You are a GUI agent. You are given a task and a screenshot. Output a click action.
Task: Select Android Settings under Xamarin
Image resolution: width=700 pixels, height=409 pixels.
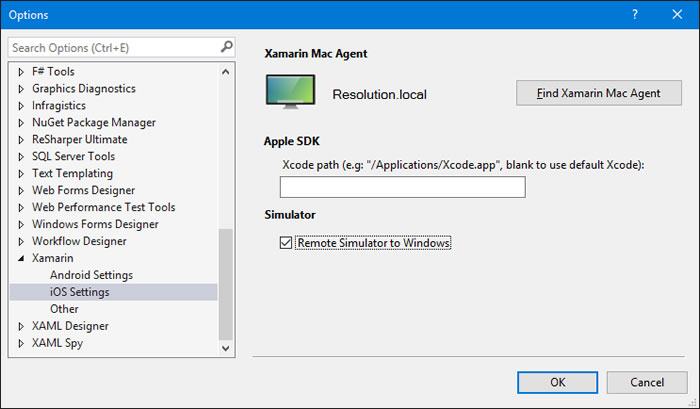point(91,275)
